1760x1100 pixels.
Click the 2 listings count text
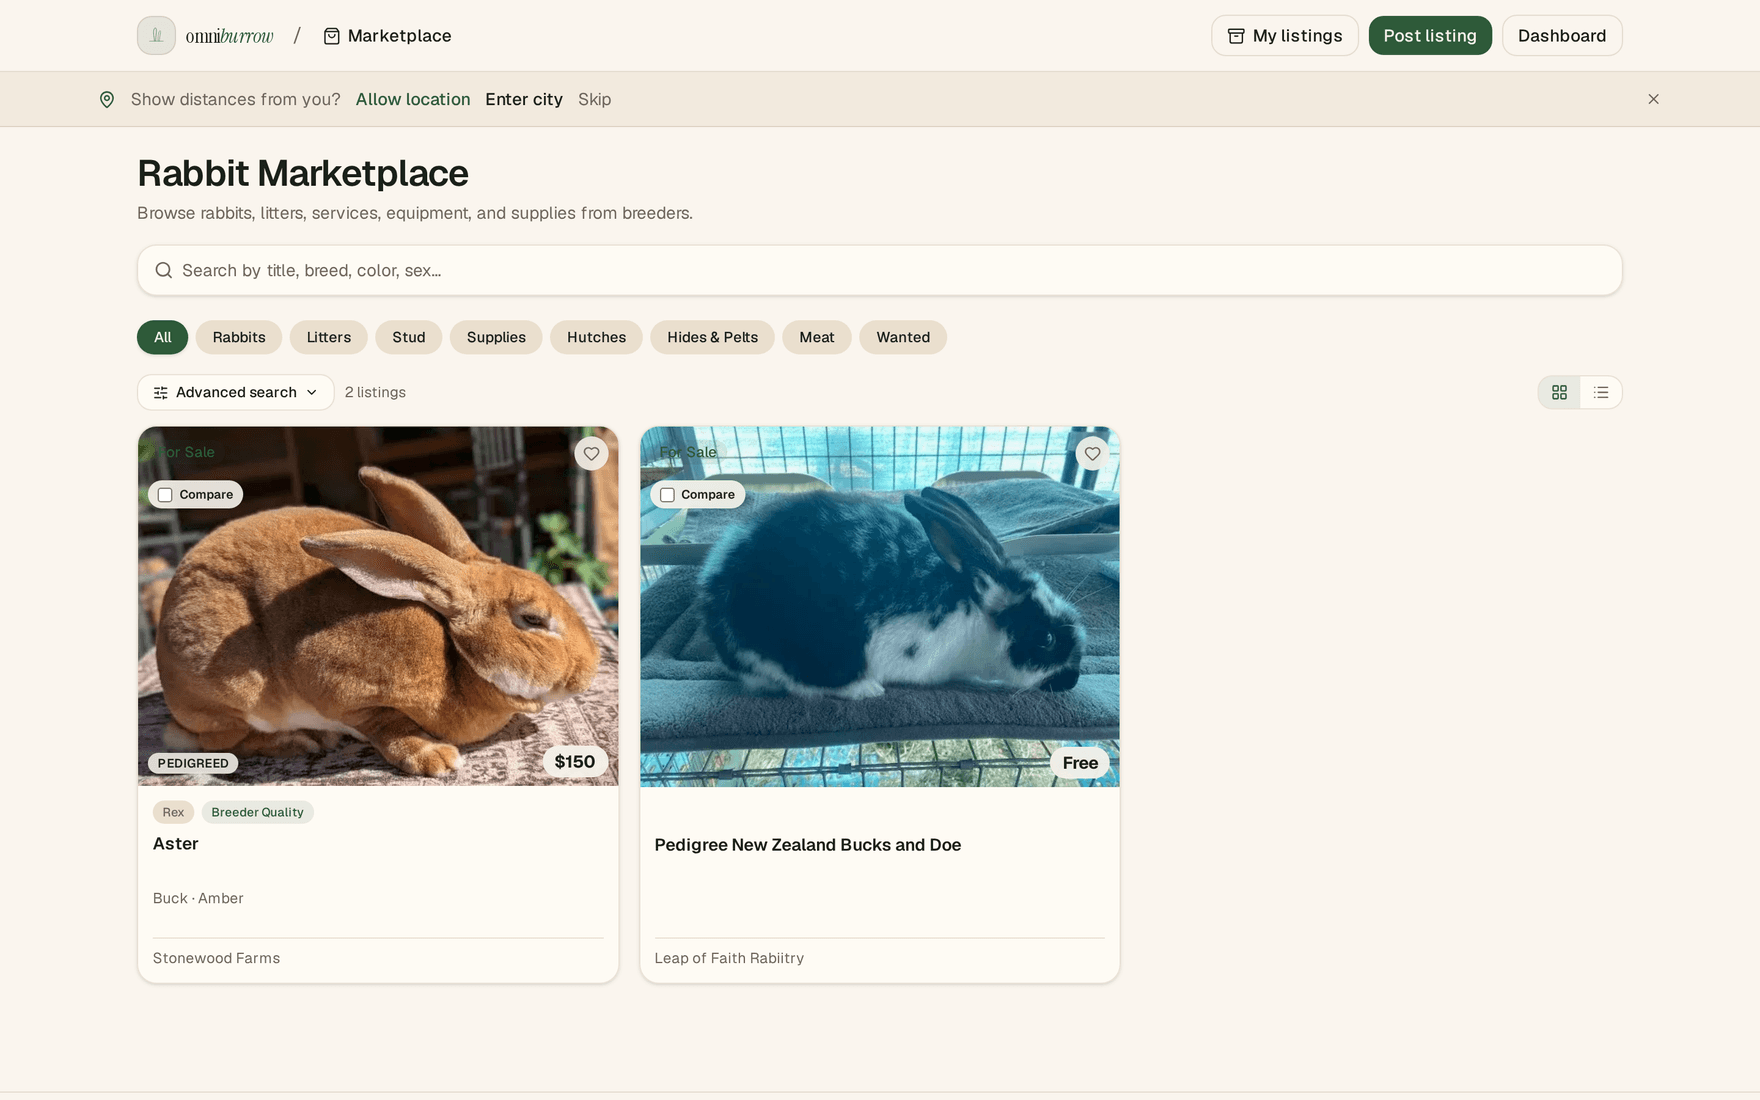375,392
